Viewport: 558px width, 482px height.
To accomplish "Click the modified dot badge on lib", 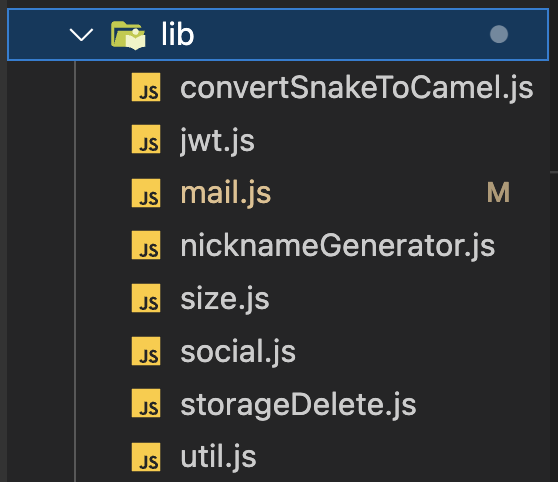I will click(499, 34).
